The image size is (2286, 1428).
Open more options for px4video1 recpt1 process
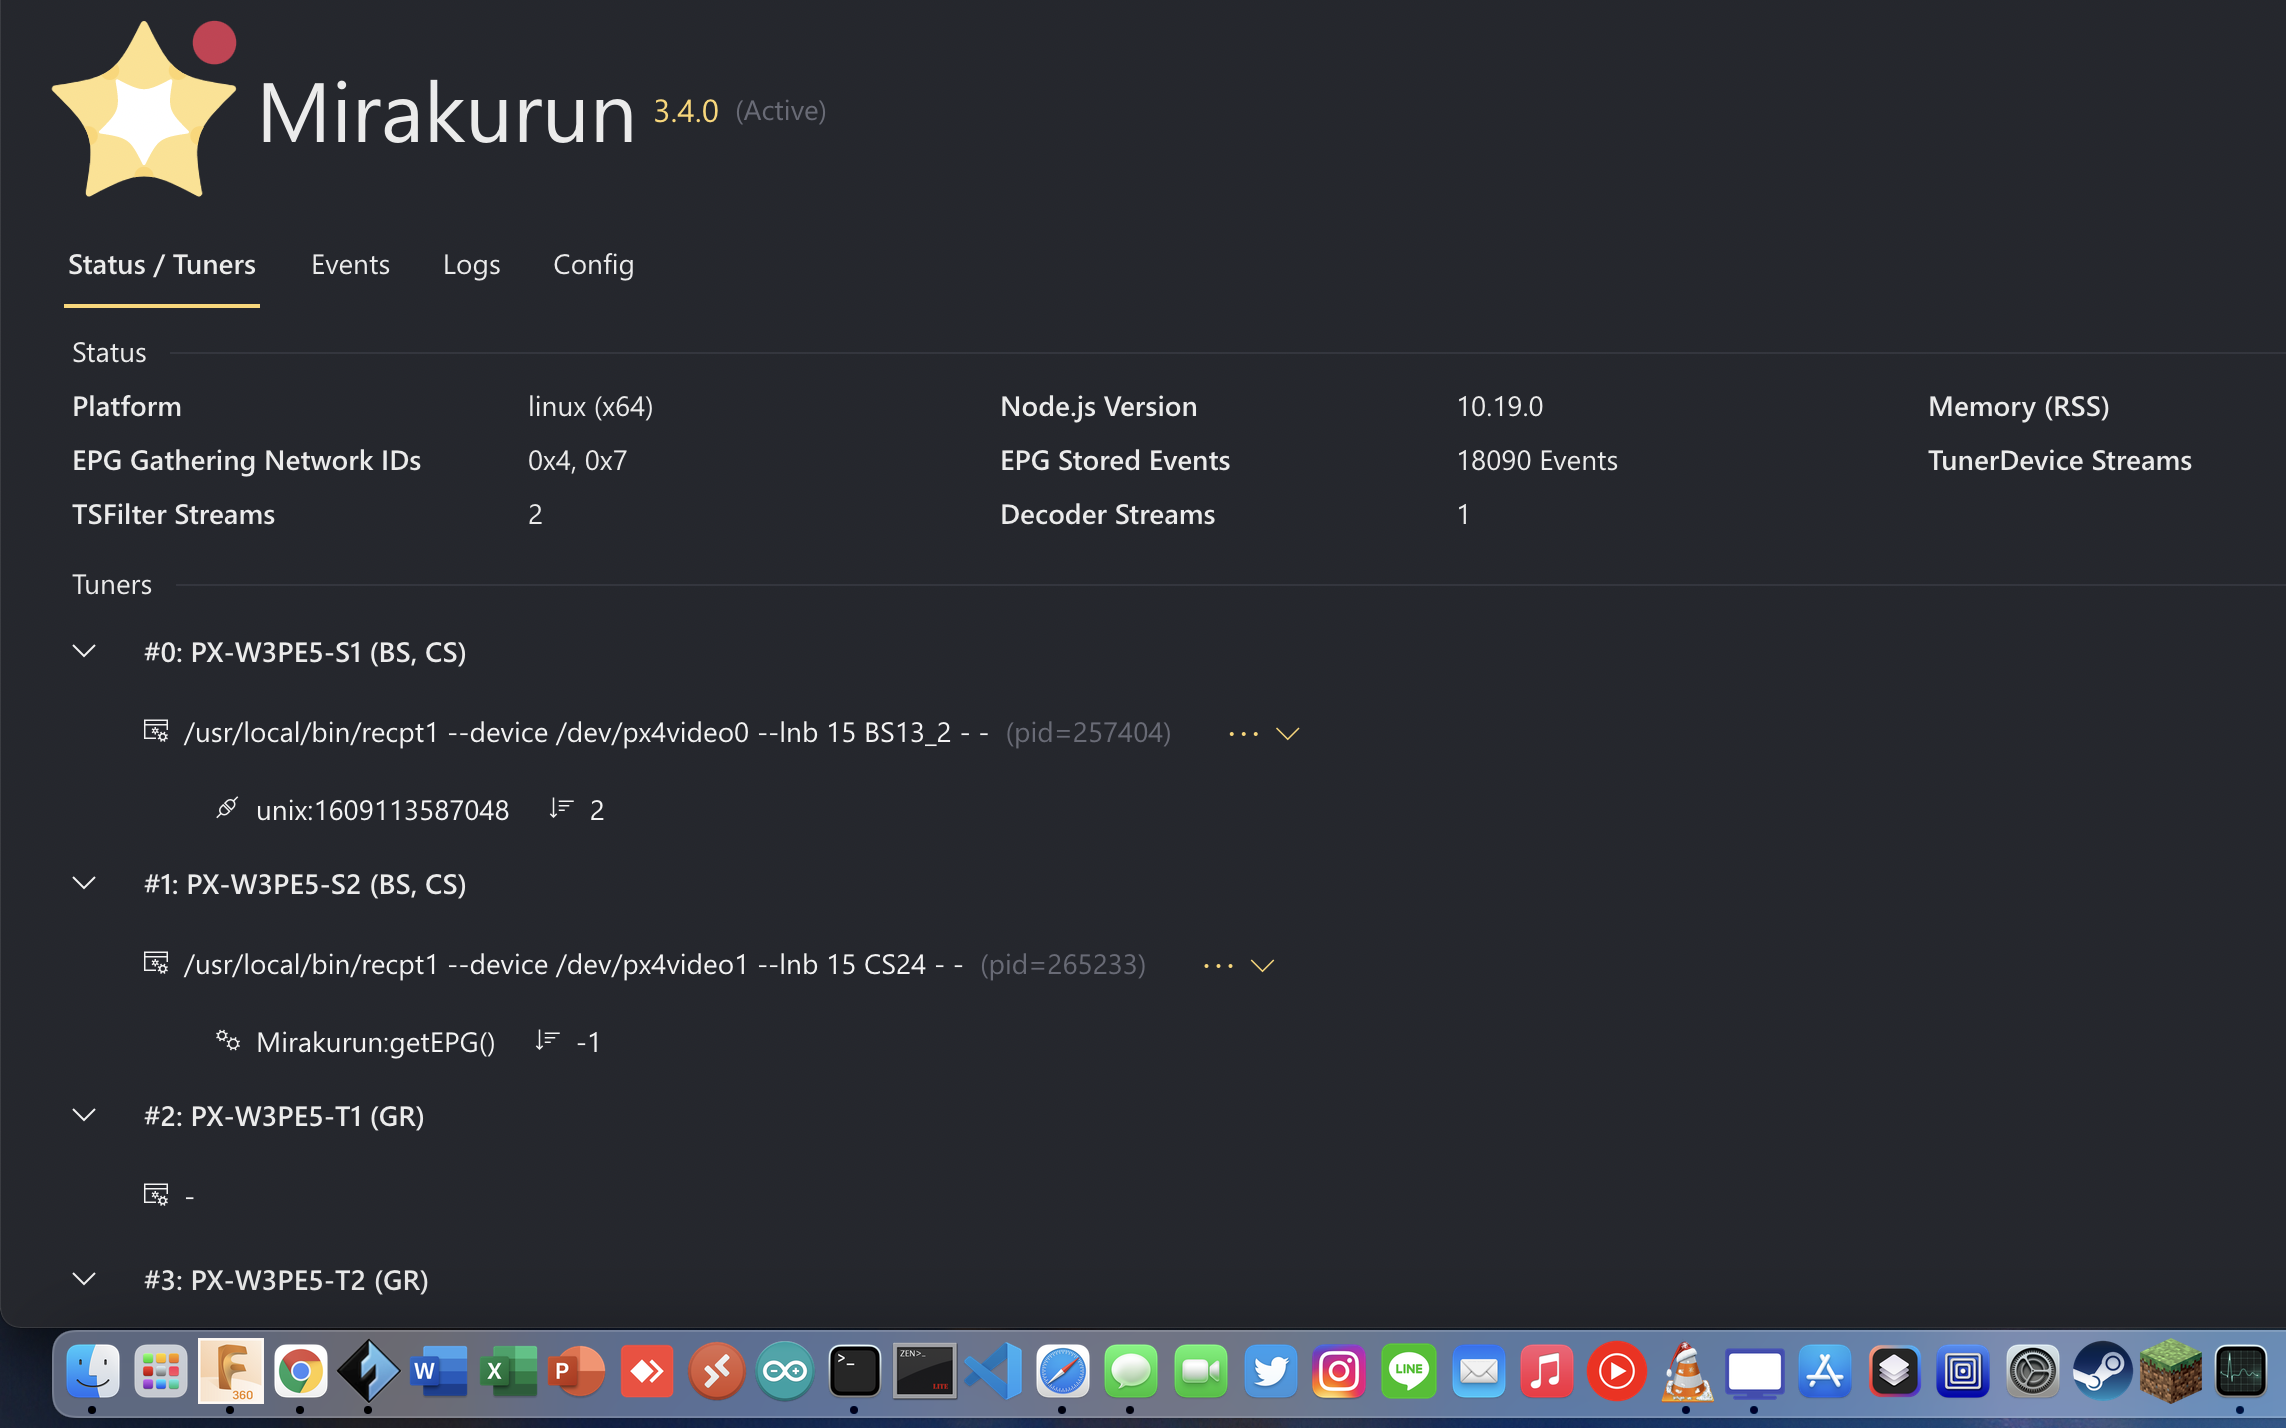point(1218,966)
